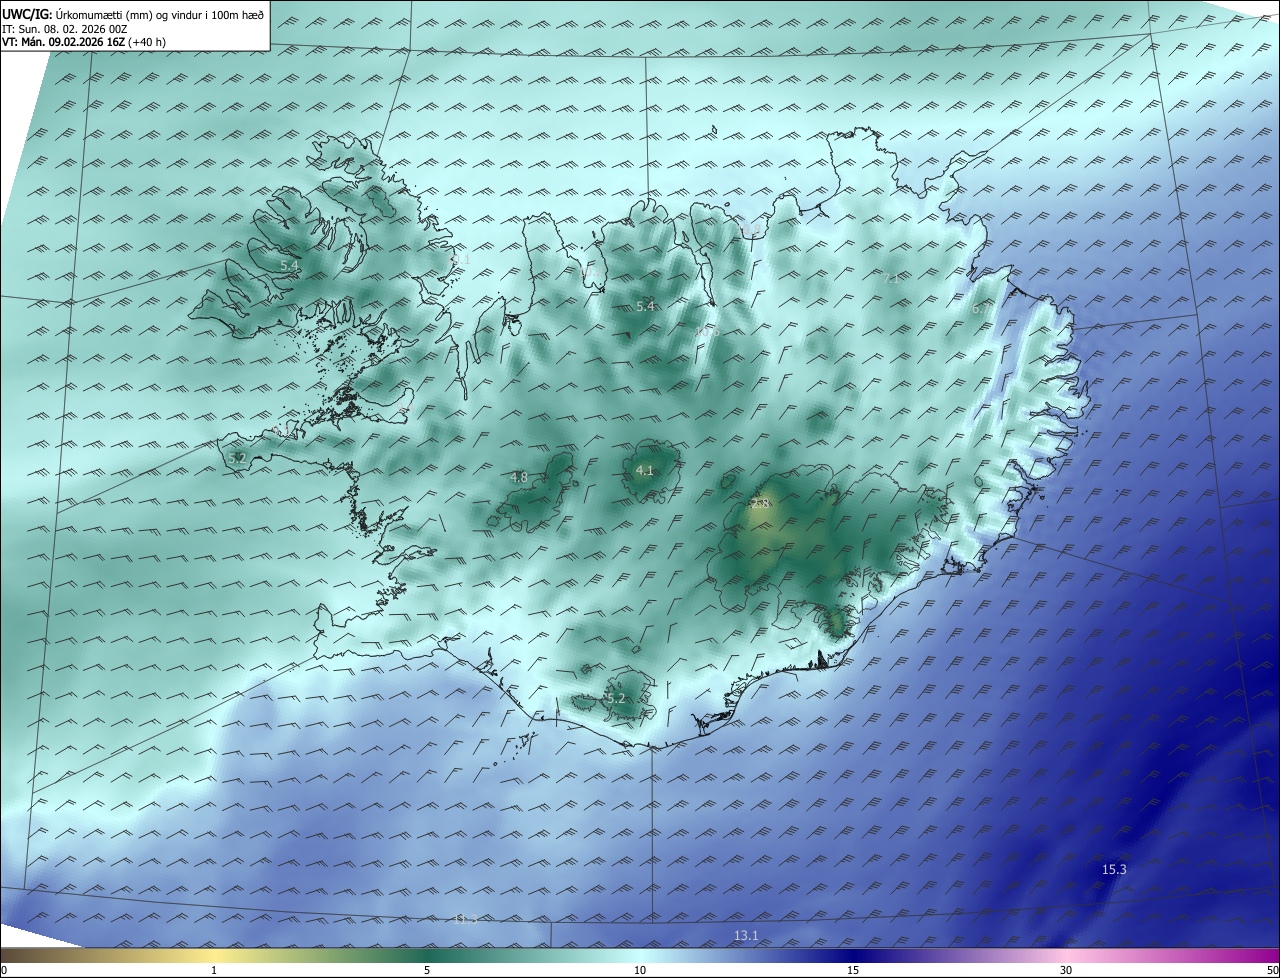Click the '30' tick label on the color scale
This screenshot has height=978, width=1280.
click(x=1066, y=971)
